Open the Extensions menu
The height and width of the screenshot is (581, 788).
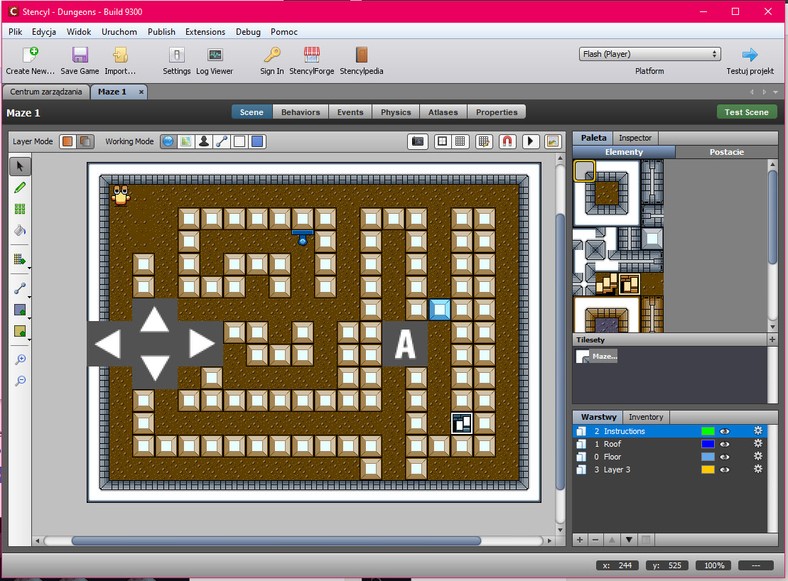point(205,32)
